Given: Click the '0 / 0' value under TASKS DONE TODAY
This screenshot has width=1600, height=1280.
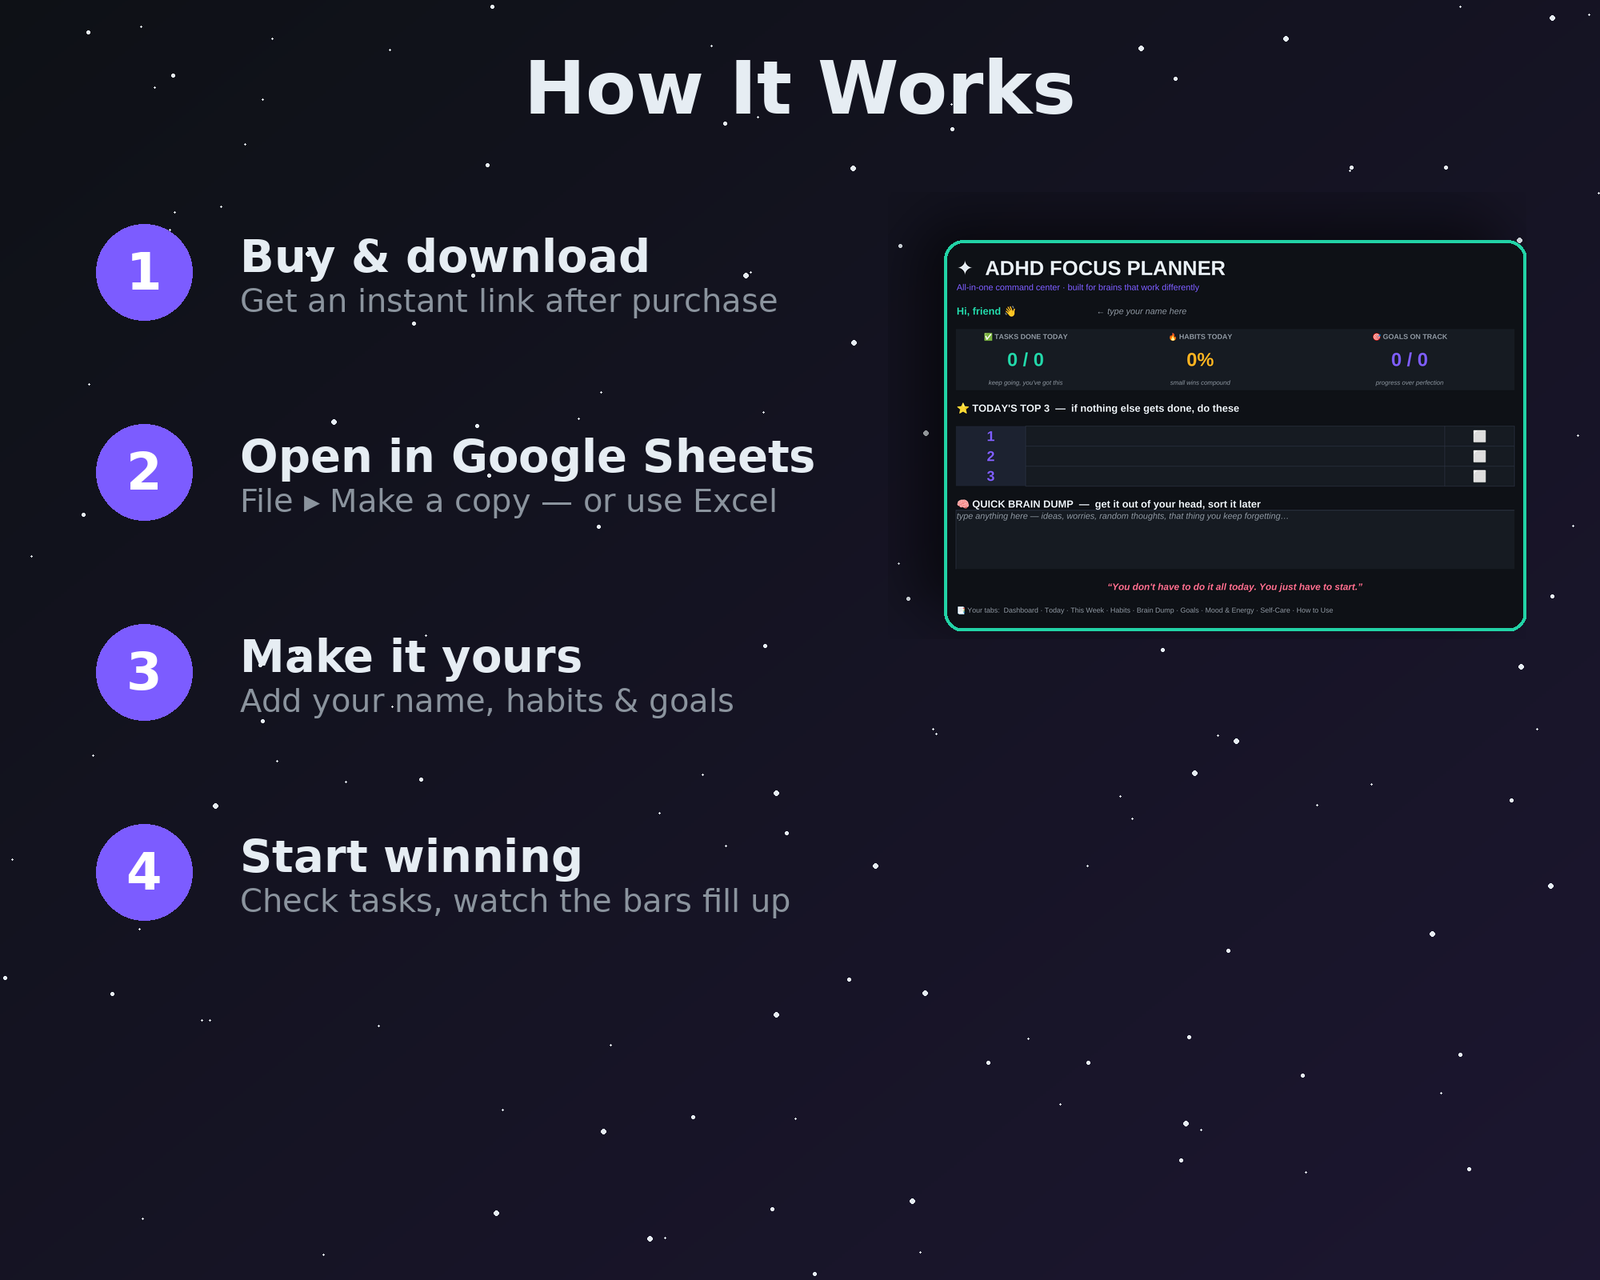Looking at the screenshot, I should coord(1025,360).
